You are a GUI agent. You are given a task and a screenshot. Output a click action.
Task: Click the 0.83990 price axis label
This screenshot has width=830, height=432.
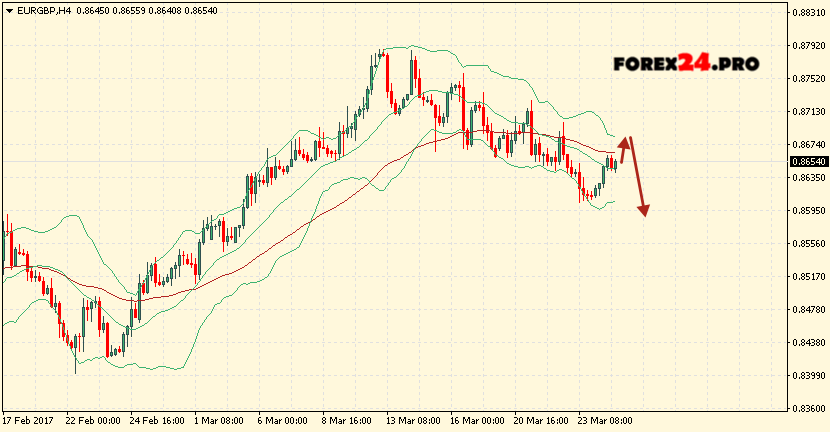coord(808,375)
